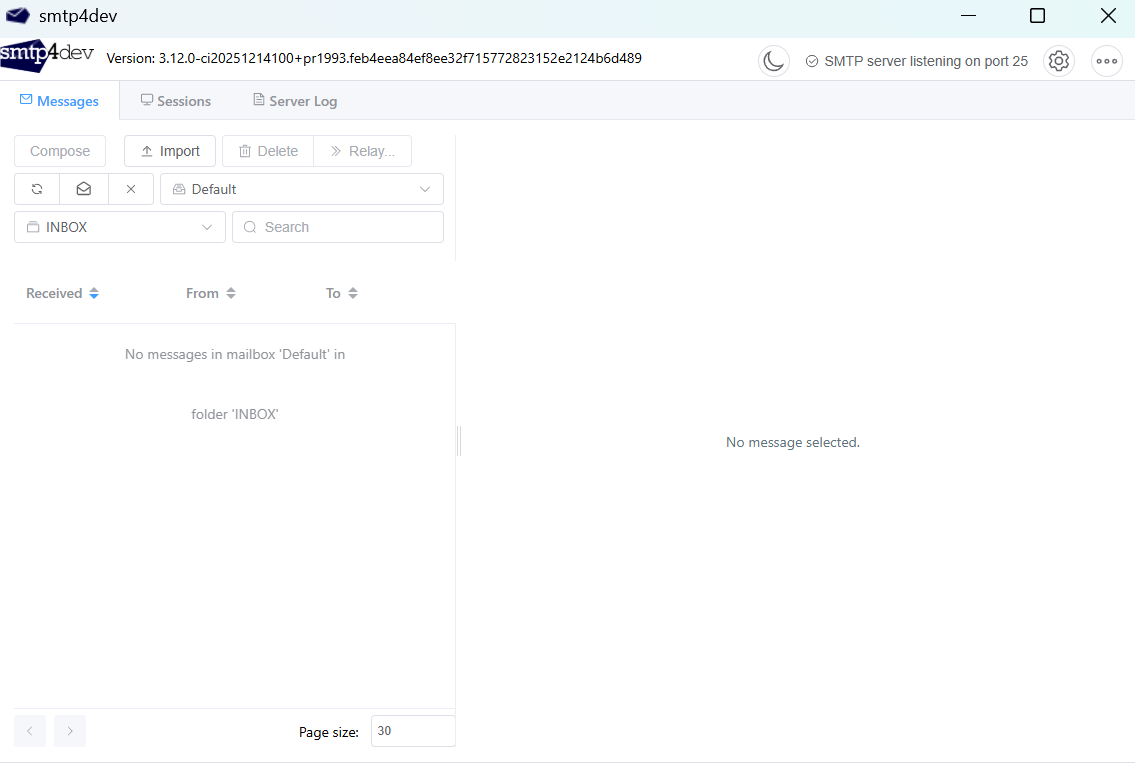The image size is (1135, 764).
Task: Open the Server Log tab
Action: click(295, 101)
